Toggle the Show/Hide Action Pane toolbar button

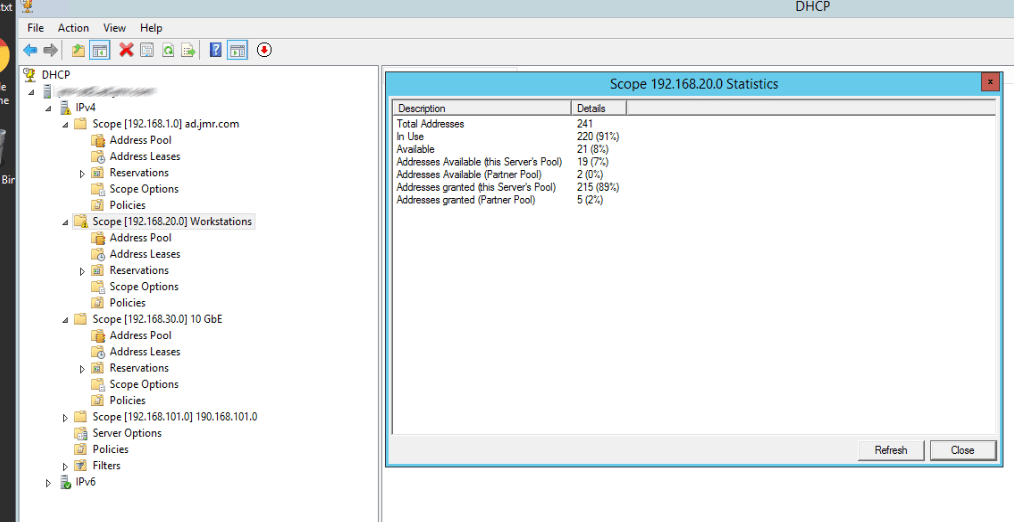237,50
